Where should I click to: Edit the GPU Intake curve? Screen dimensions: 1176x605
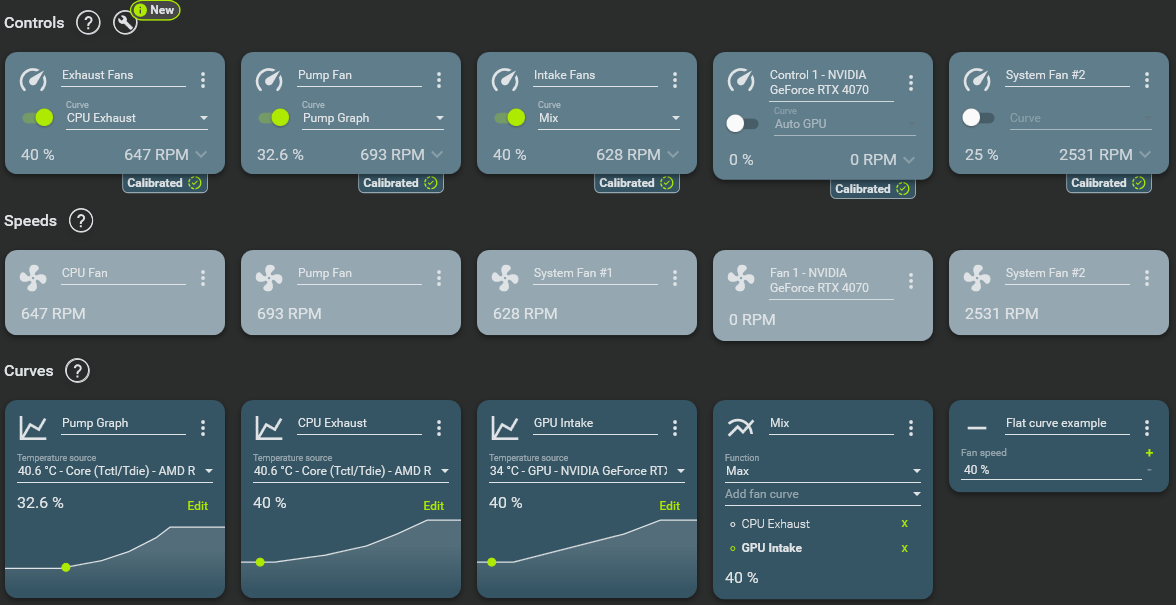pos(670,506)
